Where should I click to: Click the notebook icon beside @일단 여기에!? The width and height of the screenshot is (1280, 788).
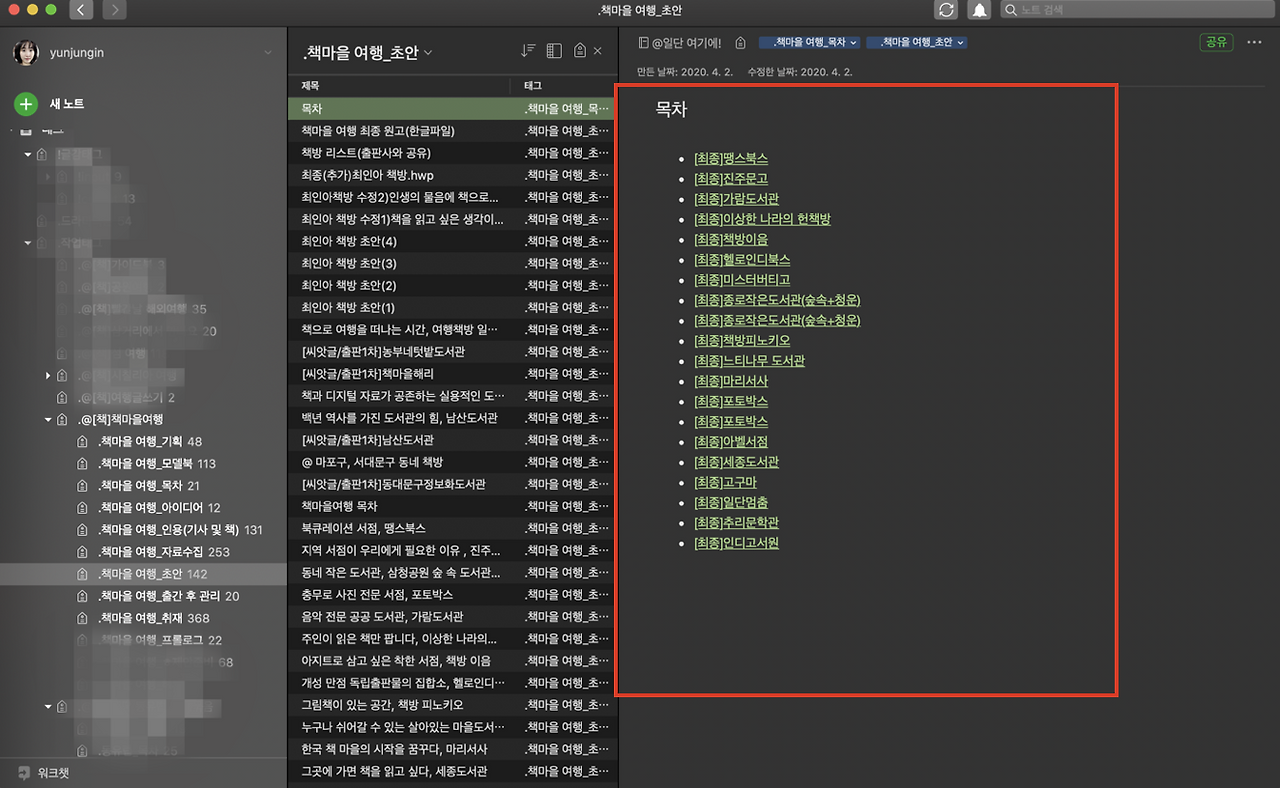(643, 43)
